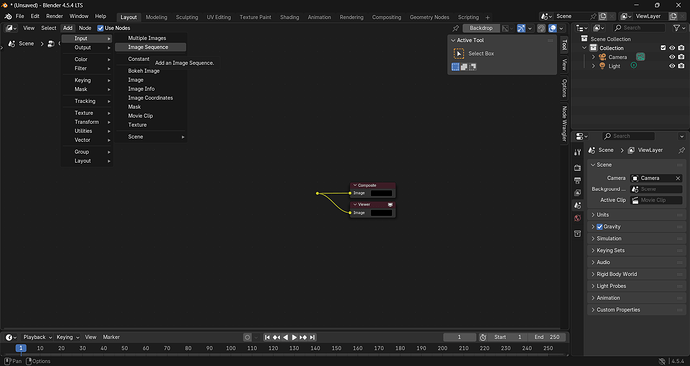690x366 pixels.
Task: Toggle the overlays icon in compositor header
Action: click(552, 28)
